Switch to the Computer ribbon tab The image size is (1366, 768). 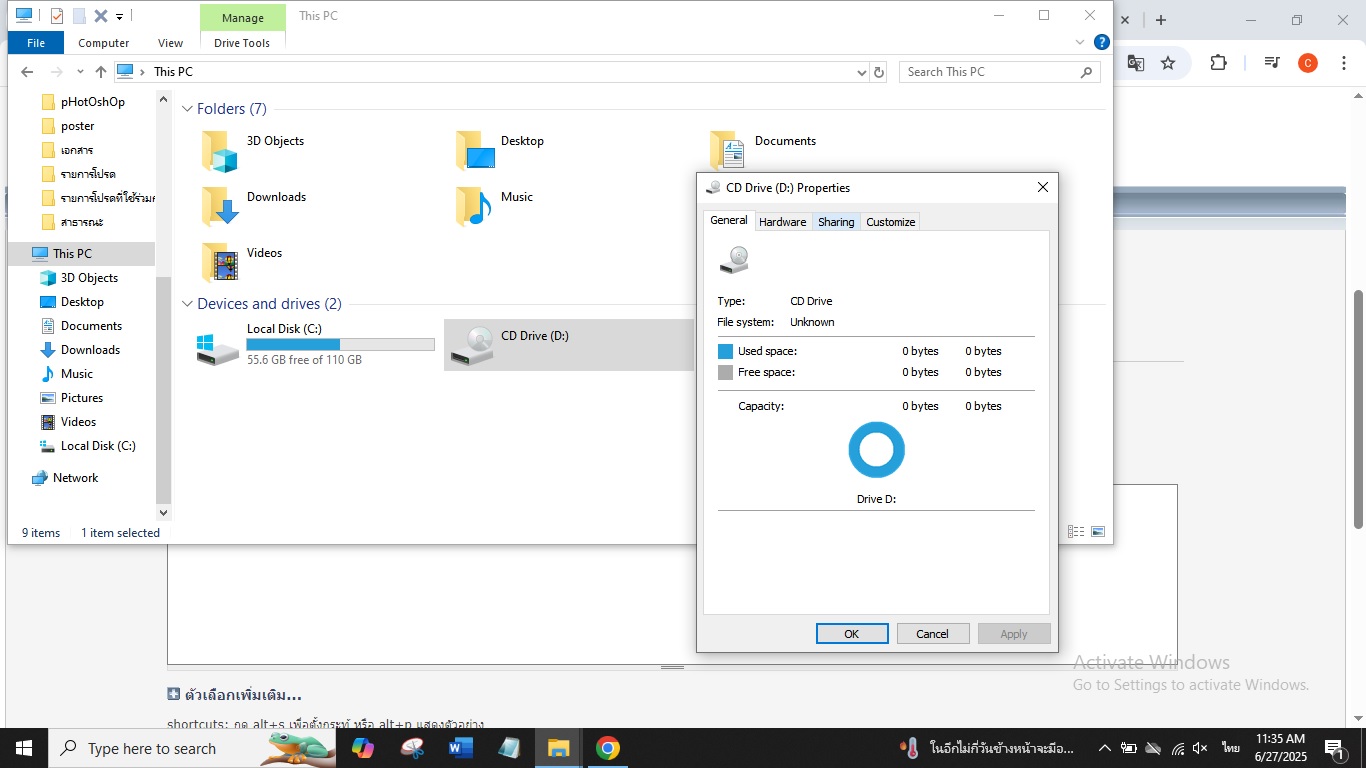pos(104,43)
